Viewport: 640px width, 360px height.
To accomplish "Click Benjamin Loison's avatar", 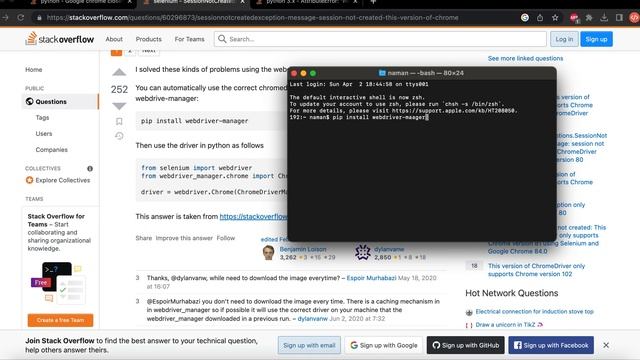I will pyautogui.click(x=268, y=253).
